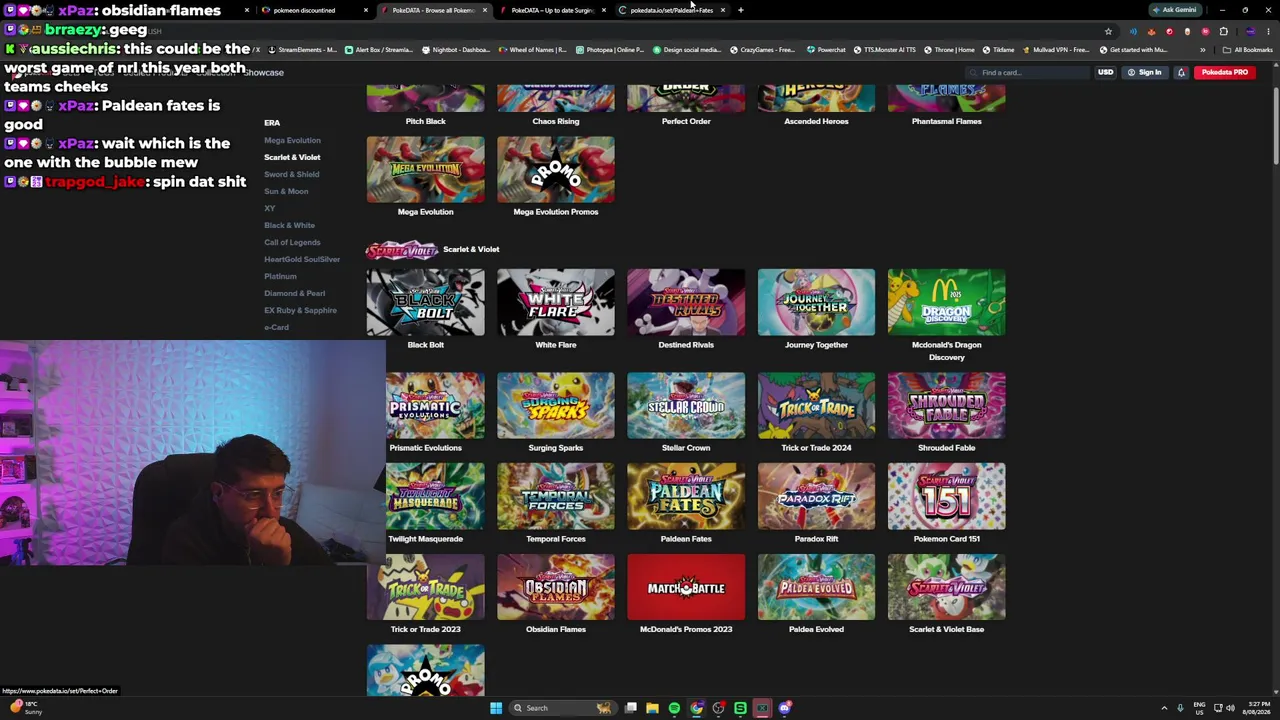Open the Windows Start menu

(495, 708)
